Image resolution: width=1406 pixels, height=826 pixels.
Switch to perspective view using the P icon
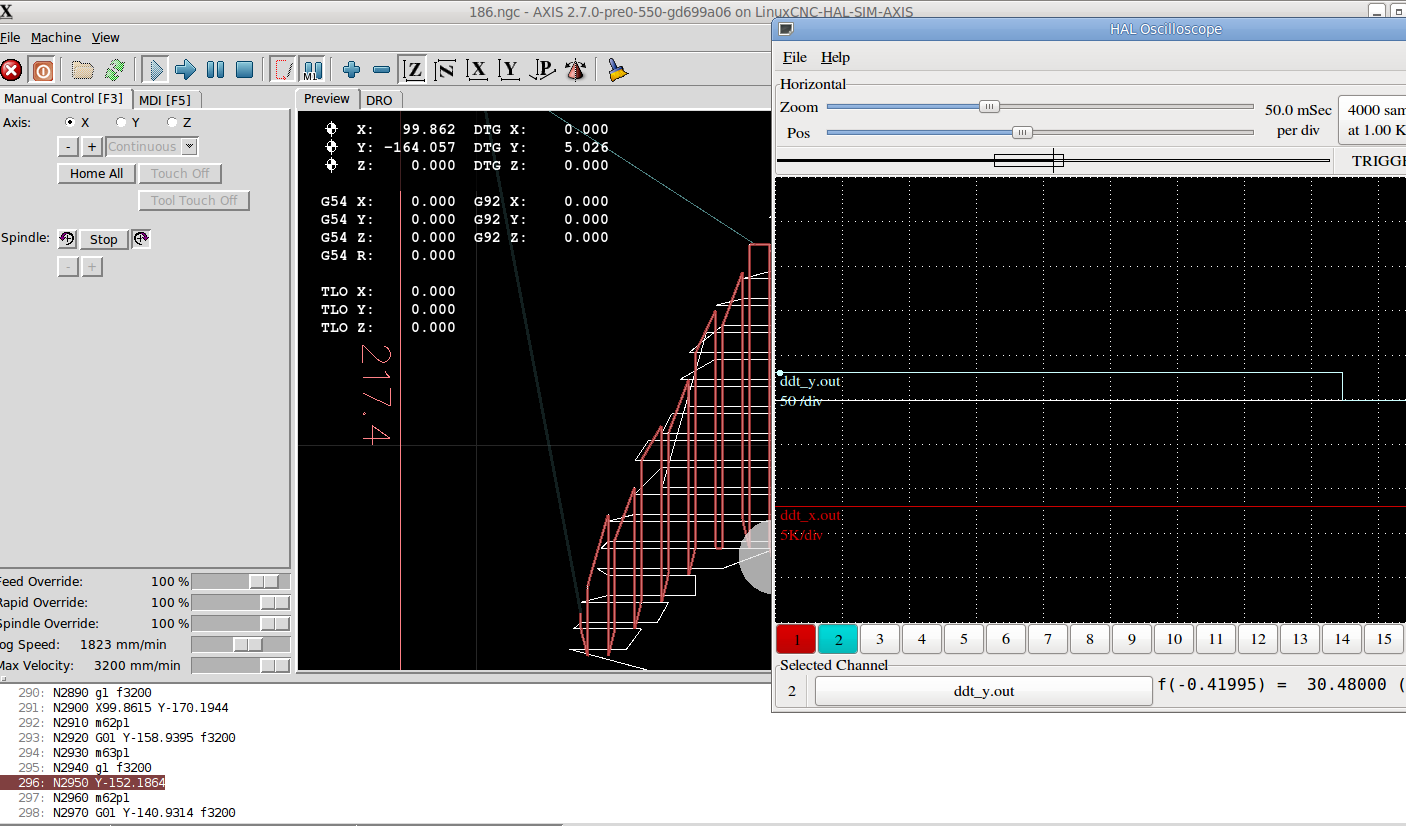pyautogui.click(x=542, y=70)
